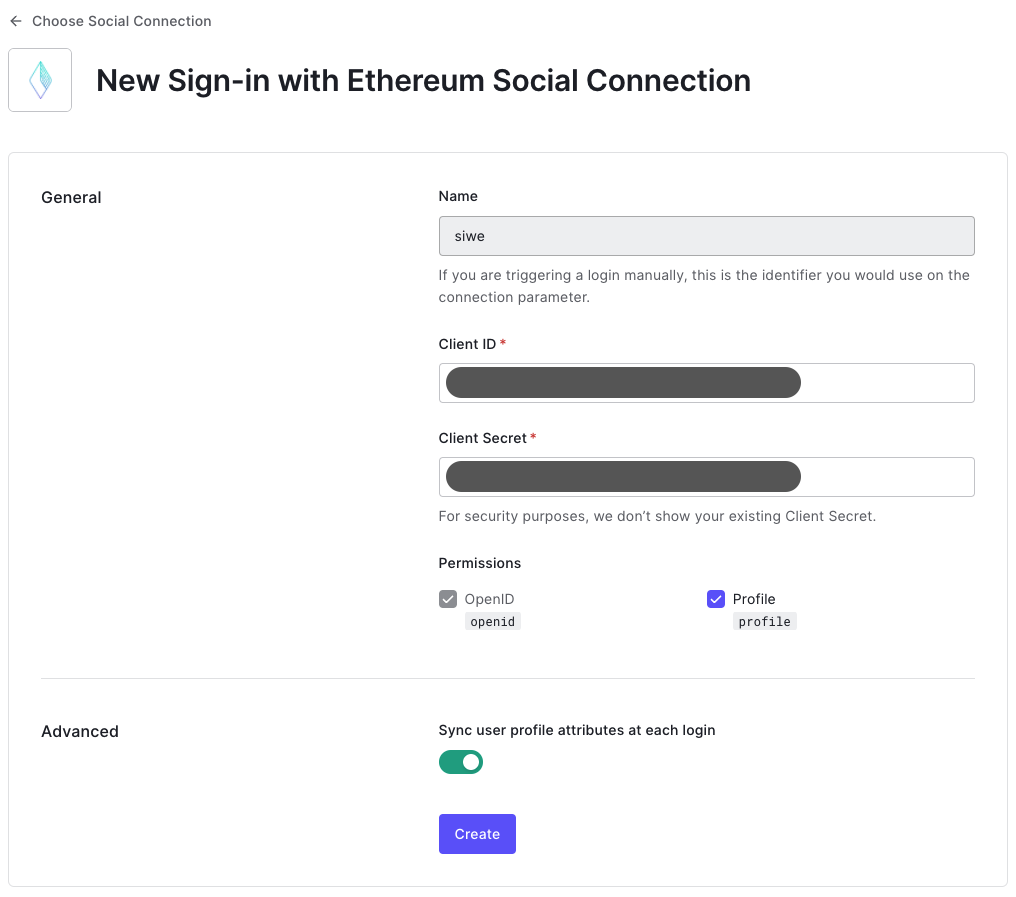
Task: Click the greyed OpenID checkbox
Action: (448, 599)
